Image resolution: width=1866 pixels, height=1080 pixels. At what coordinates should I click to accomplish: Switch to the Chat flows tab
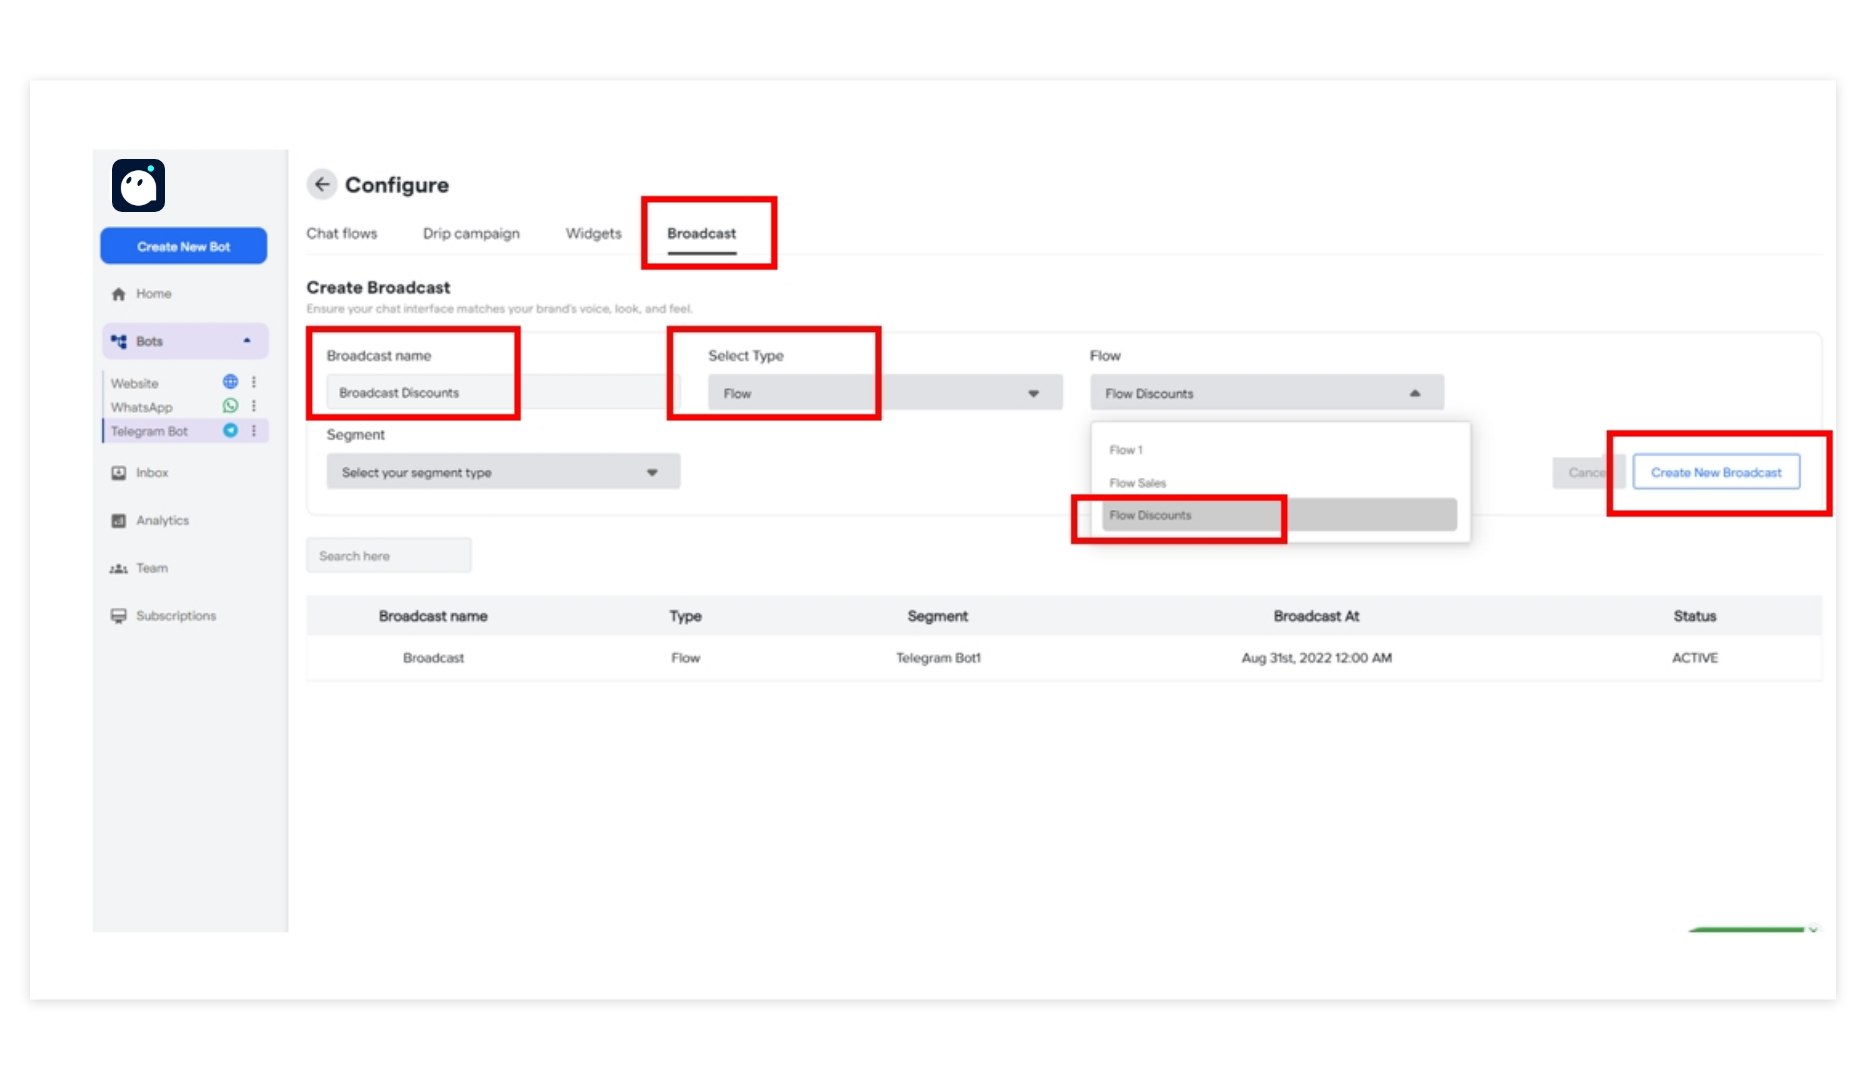342,233
